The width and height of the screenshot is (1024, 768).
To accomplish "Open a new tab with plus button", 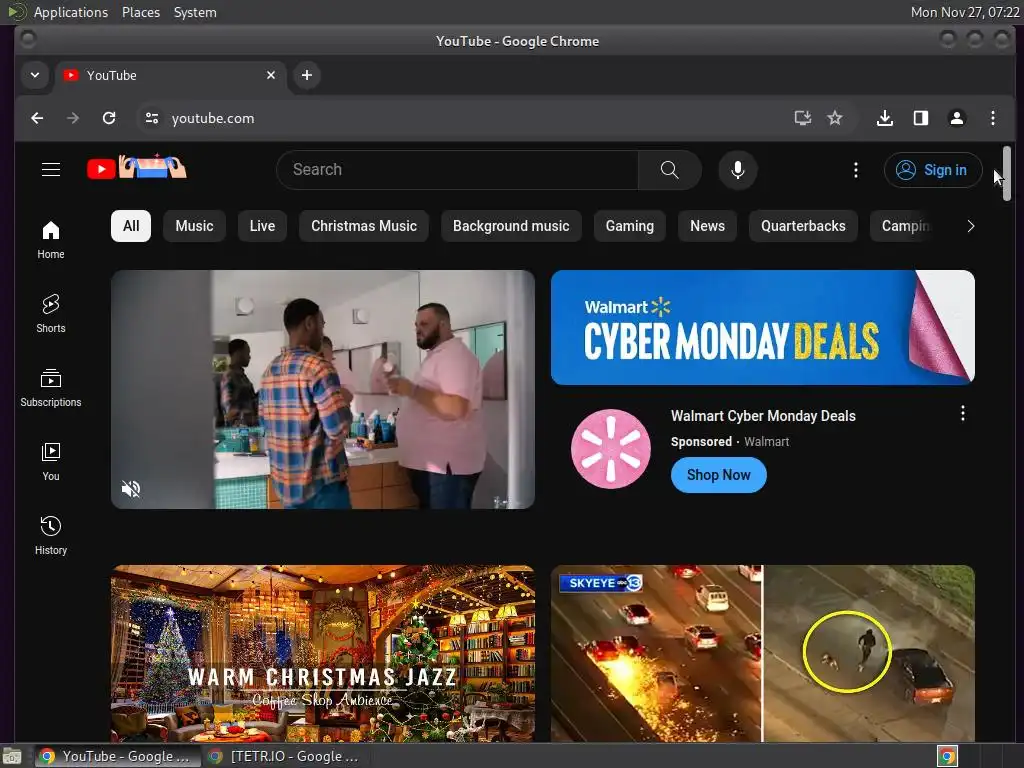I will pyautogui.click(x=306, y=75).
